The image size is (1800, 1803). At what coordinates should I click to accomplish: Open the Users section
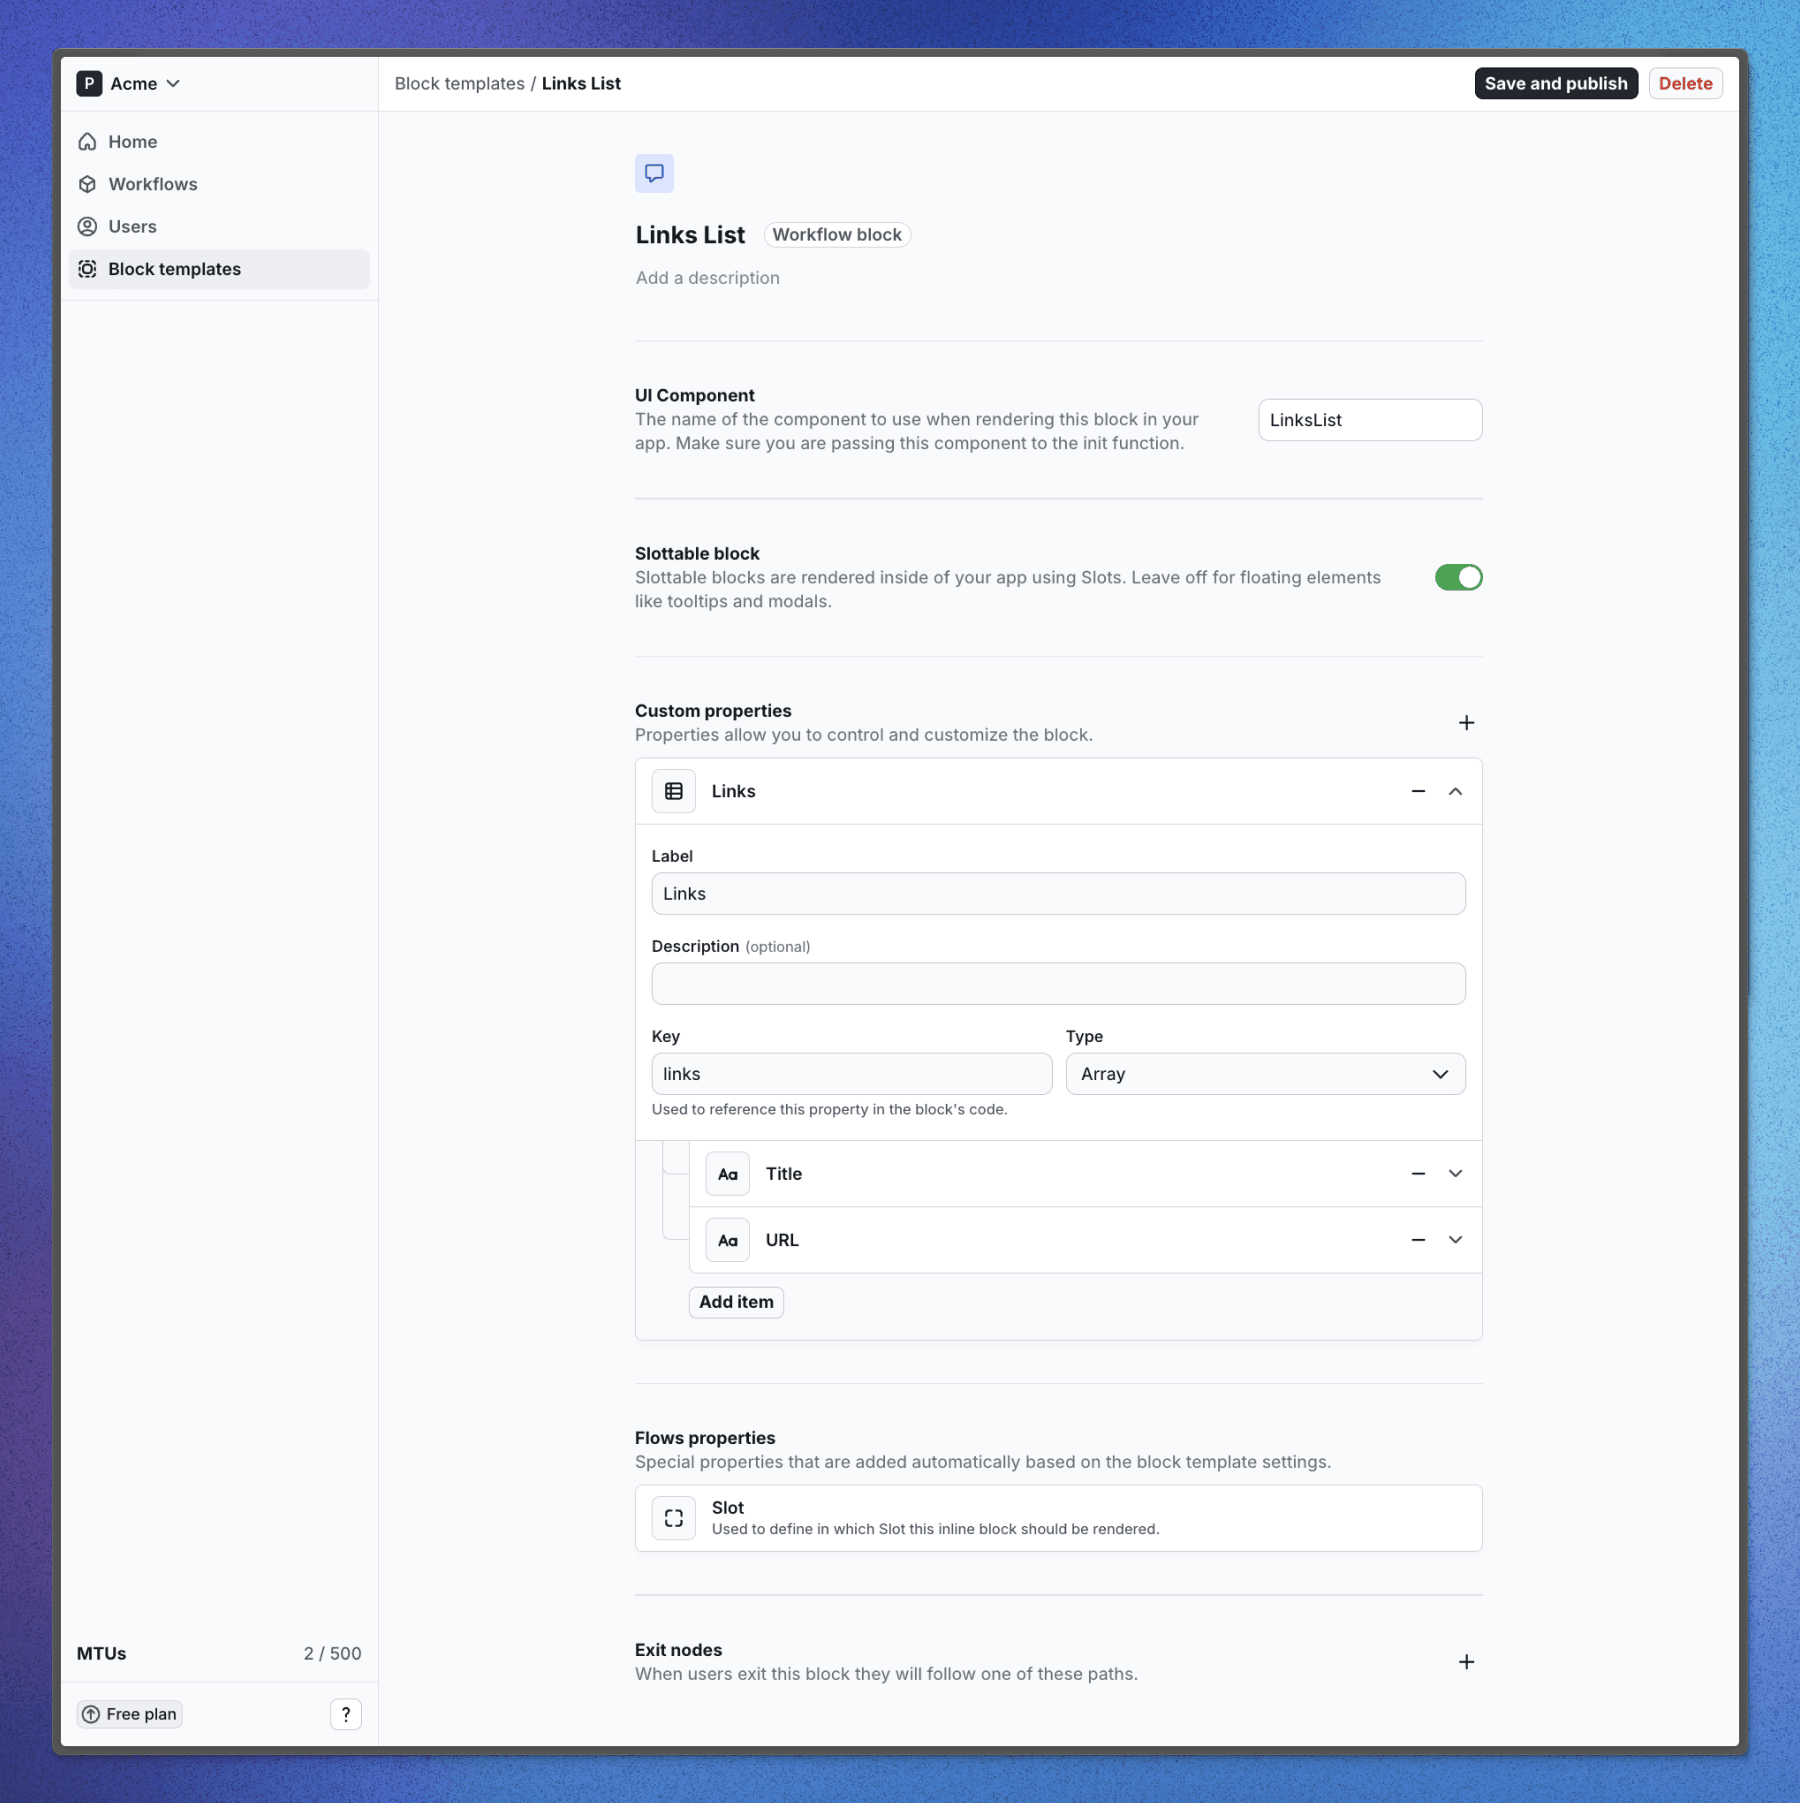[131, 226]
